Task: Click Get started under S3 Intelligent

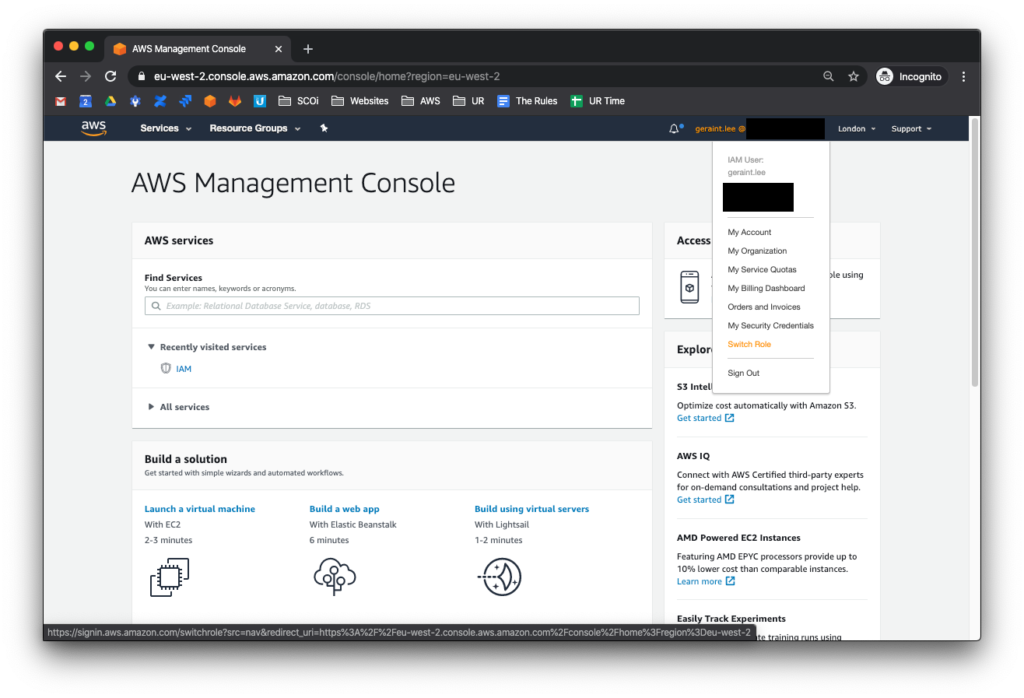Action: 705,418
